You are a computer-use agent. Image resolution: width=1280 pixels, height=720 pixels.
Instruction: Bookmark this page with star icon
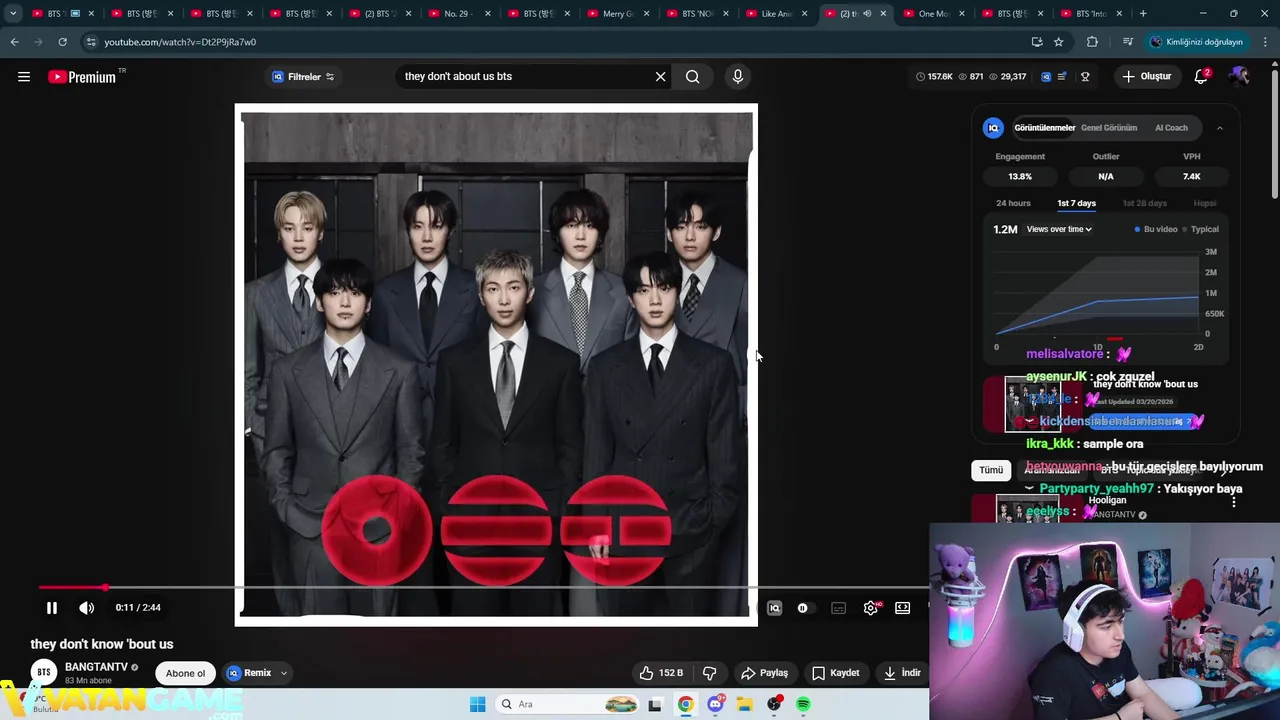(1059, 42)
